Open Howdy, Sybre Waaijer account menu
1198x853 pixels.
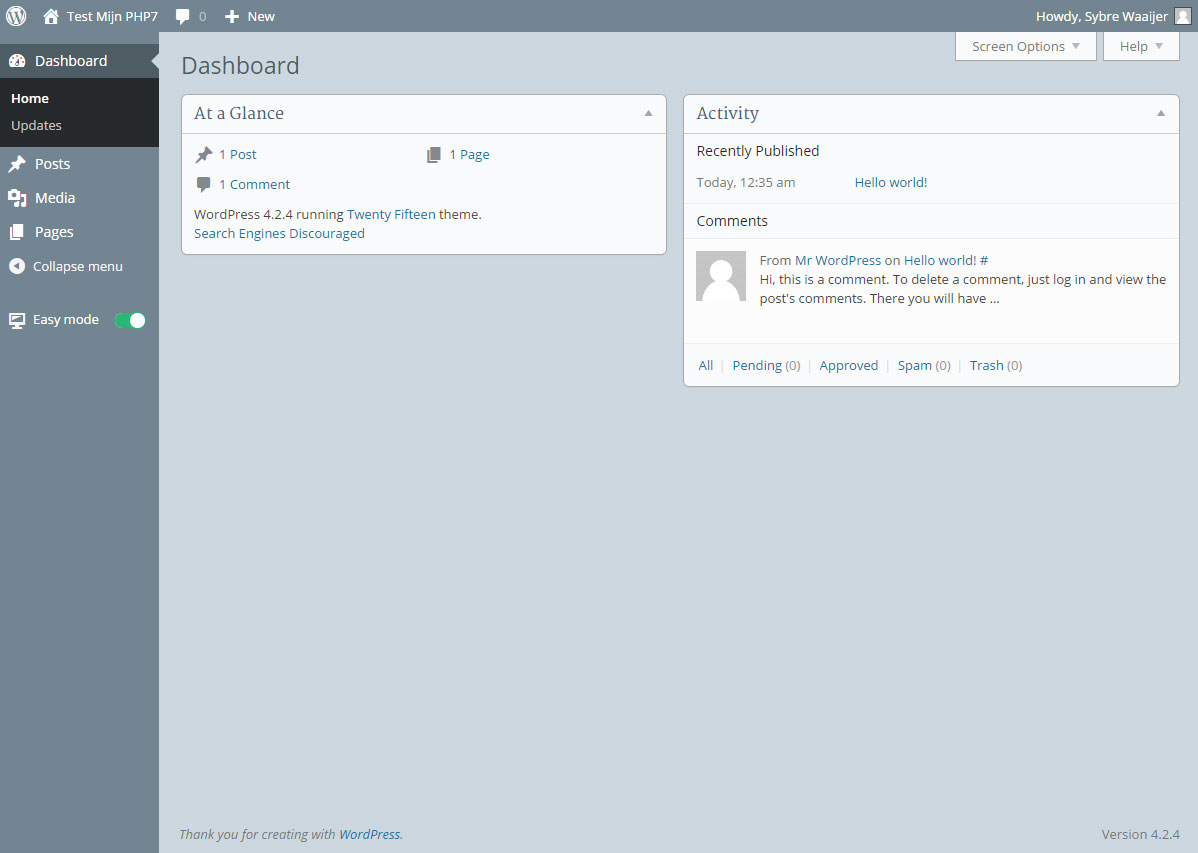point(1102,17)
